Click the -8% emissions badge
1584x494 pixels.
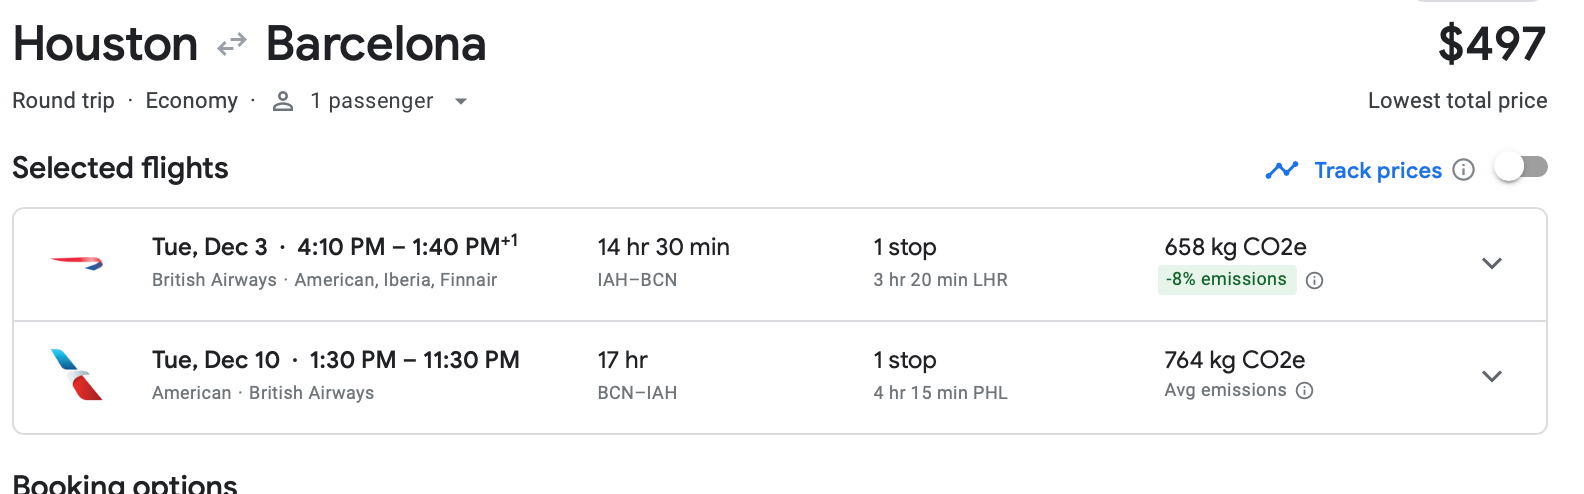click(1226, 280)
